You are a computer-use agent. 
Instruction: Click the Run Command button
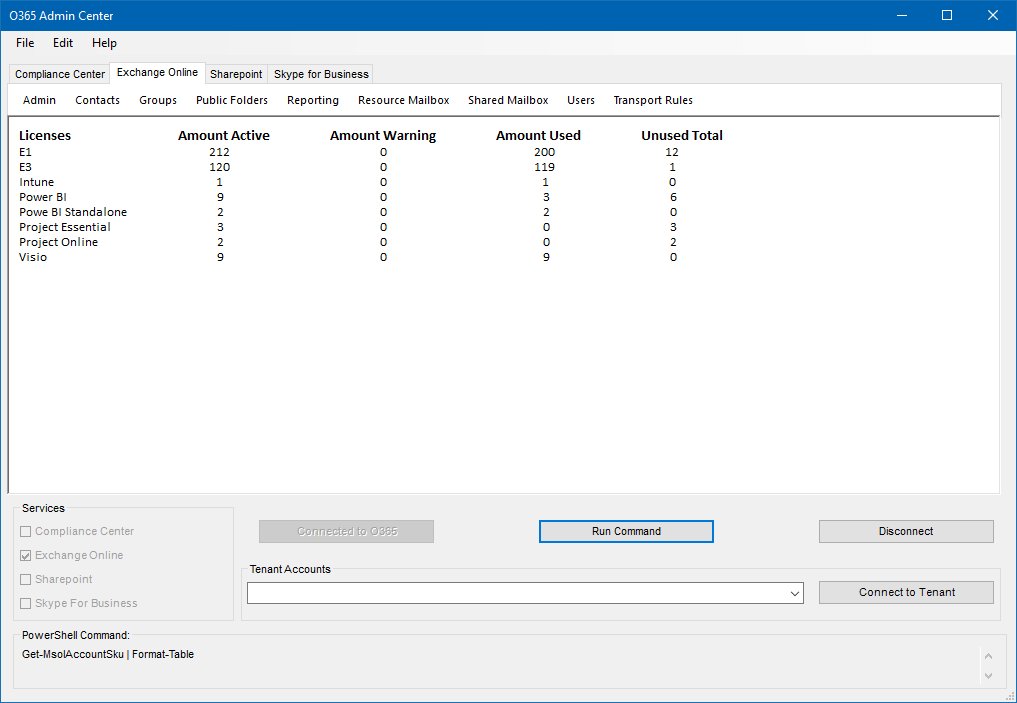pyautogui.click(x=625, y=531)
